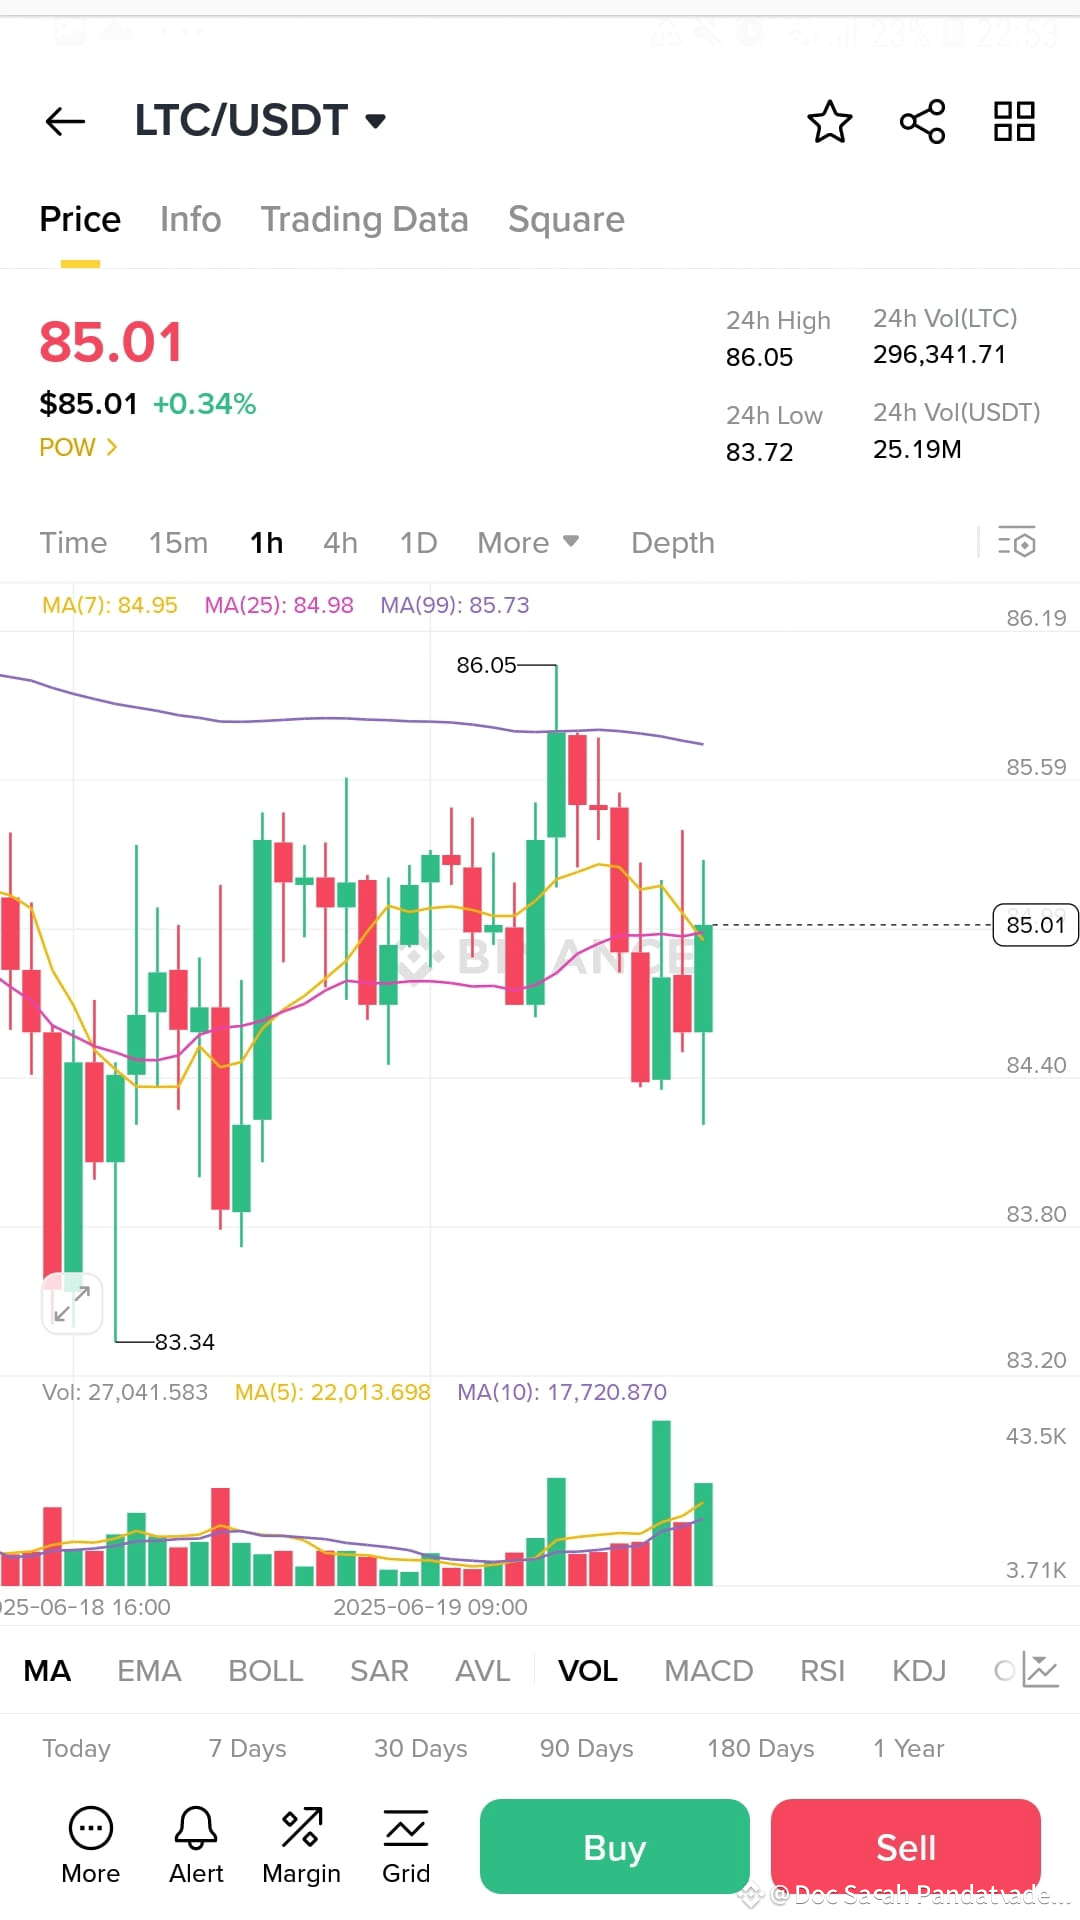Switch to the Trading Data tab
The width and height of the screenshot is (1080, 1920).
(x=365, y=219)
